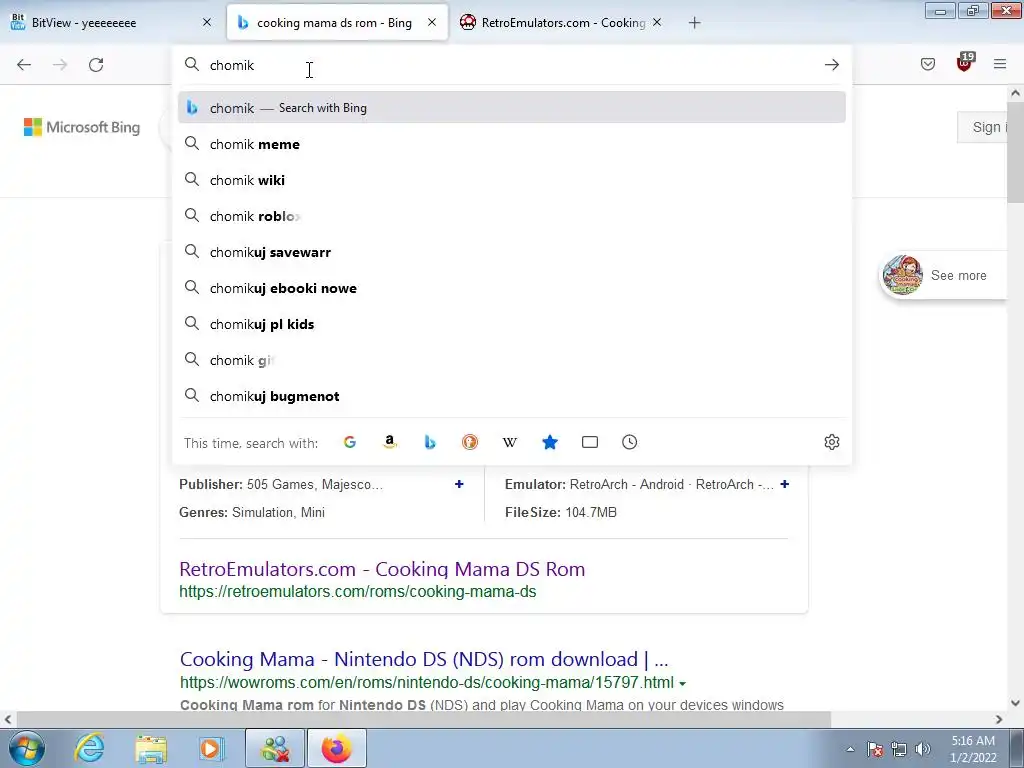Open RetroEmulators.com - Cooking Mama DS Rom link
This screenshot has width=1024, height=768.
382,569
